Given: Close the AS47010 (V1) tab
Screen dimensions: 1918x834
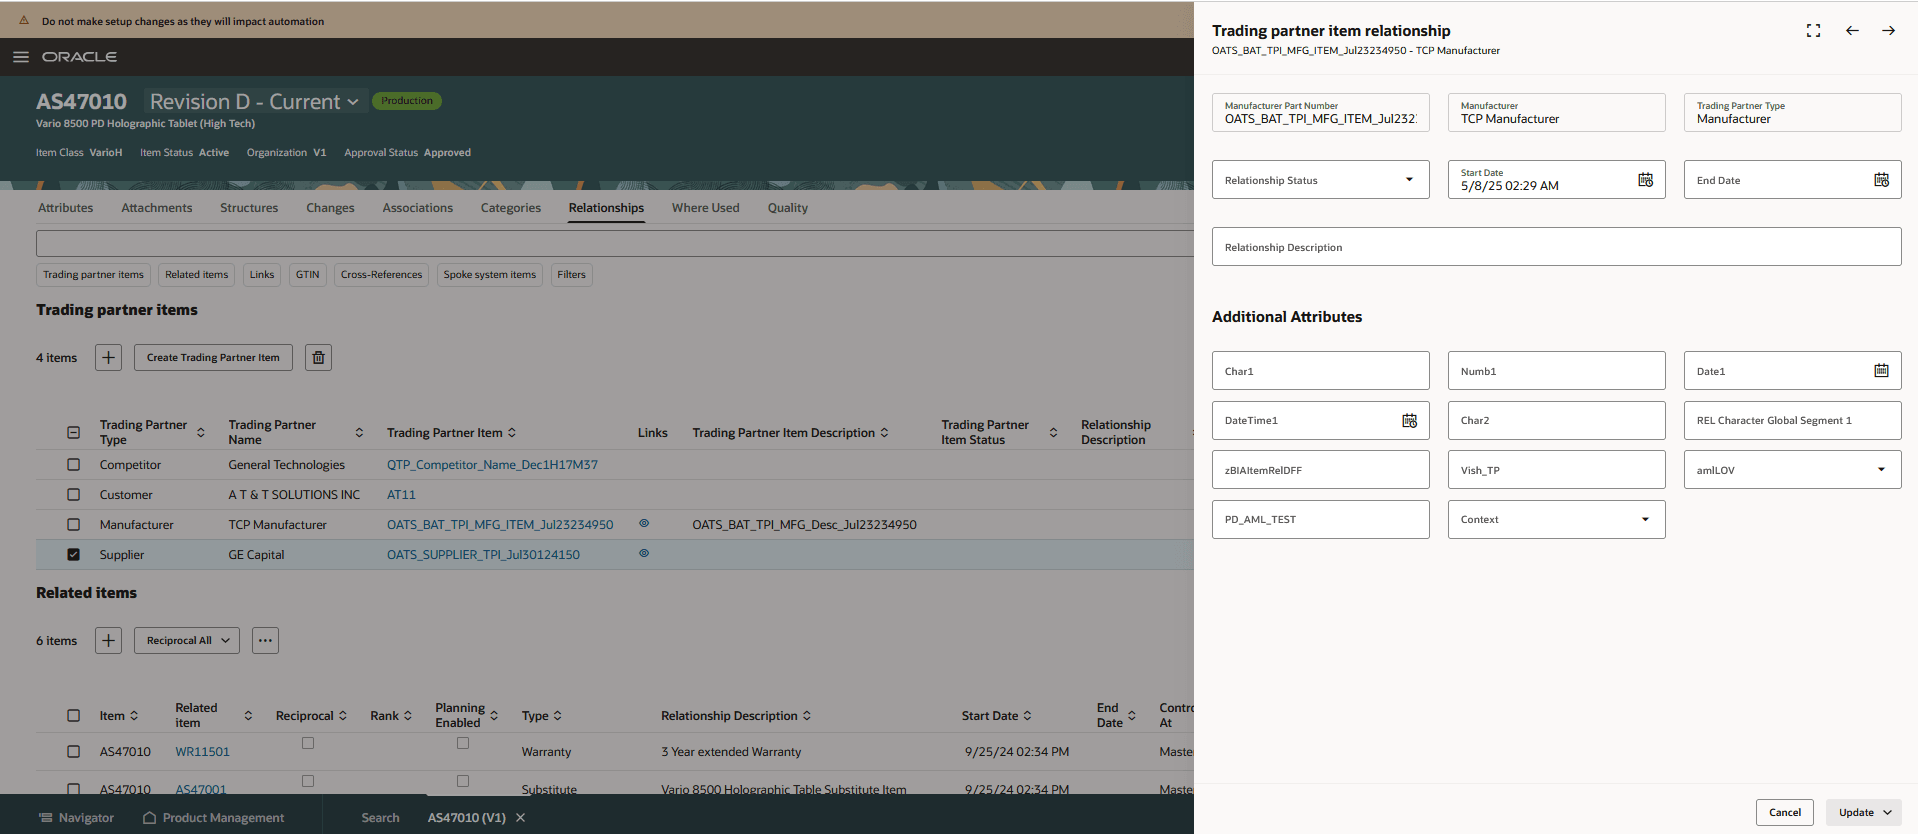Looking at the screenshot, I should point(520,817).
